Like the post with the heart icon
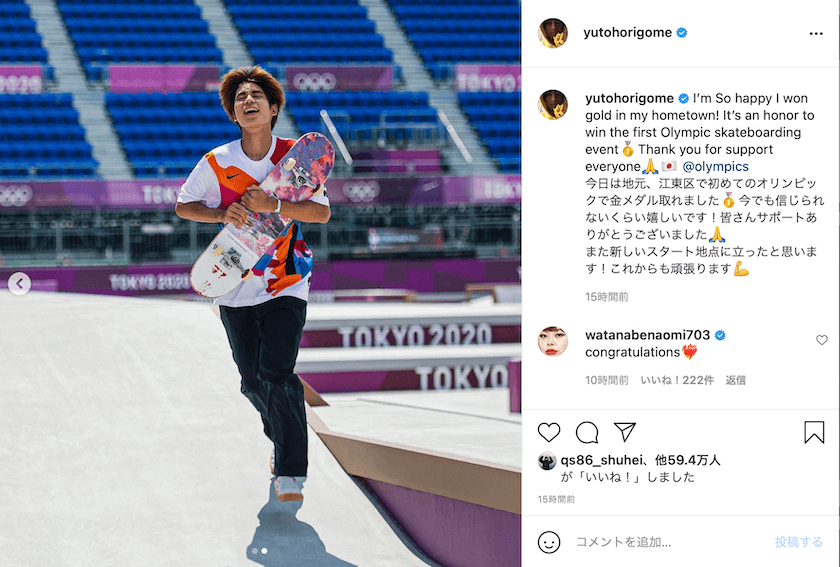Viewport: 840px width, 567px height. coord(549,432)
